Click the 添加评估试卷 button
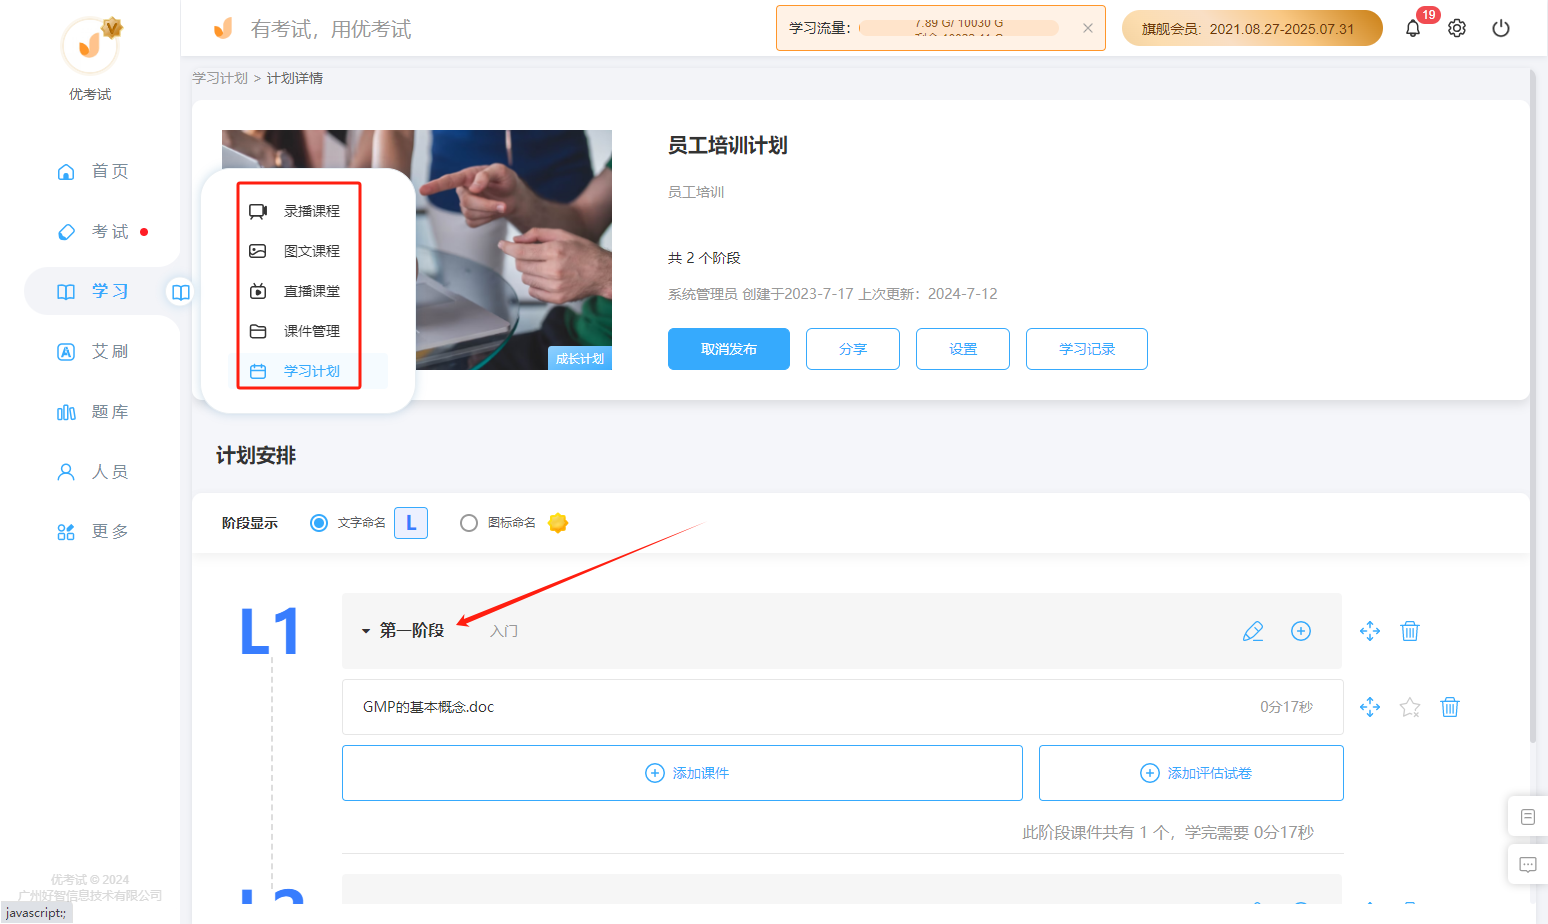This screenshot has height=924, width=1548. (x=1191, y=773)
